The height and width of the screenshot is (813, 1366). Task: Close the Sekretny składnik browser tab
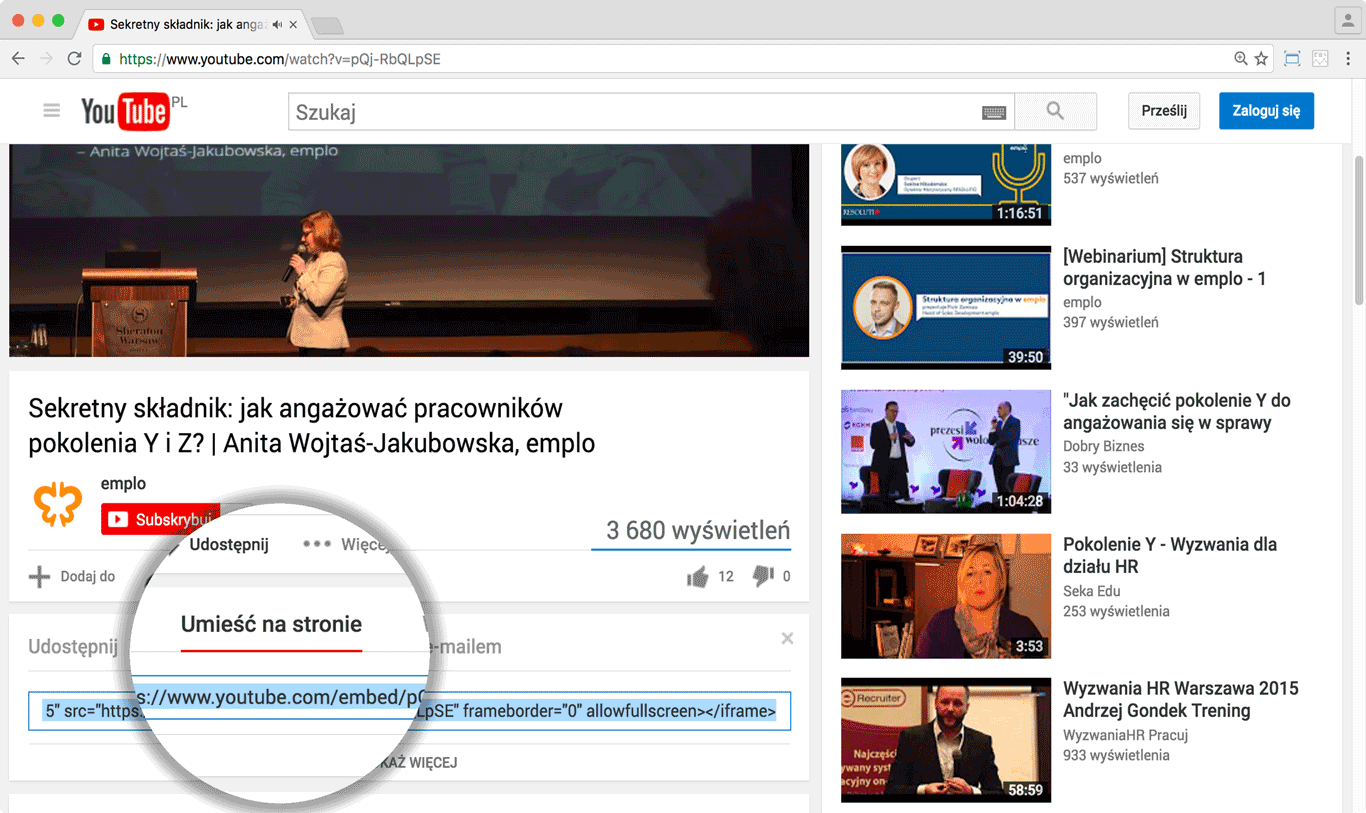(293, 24)
